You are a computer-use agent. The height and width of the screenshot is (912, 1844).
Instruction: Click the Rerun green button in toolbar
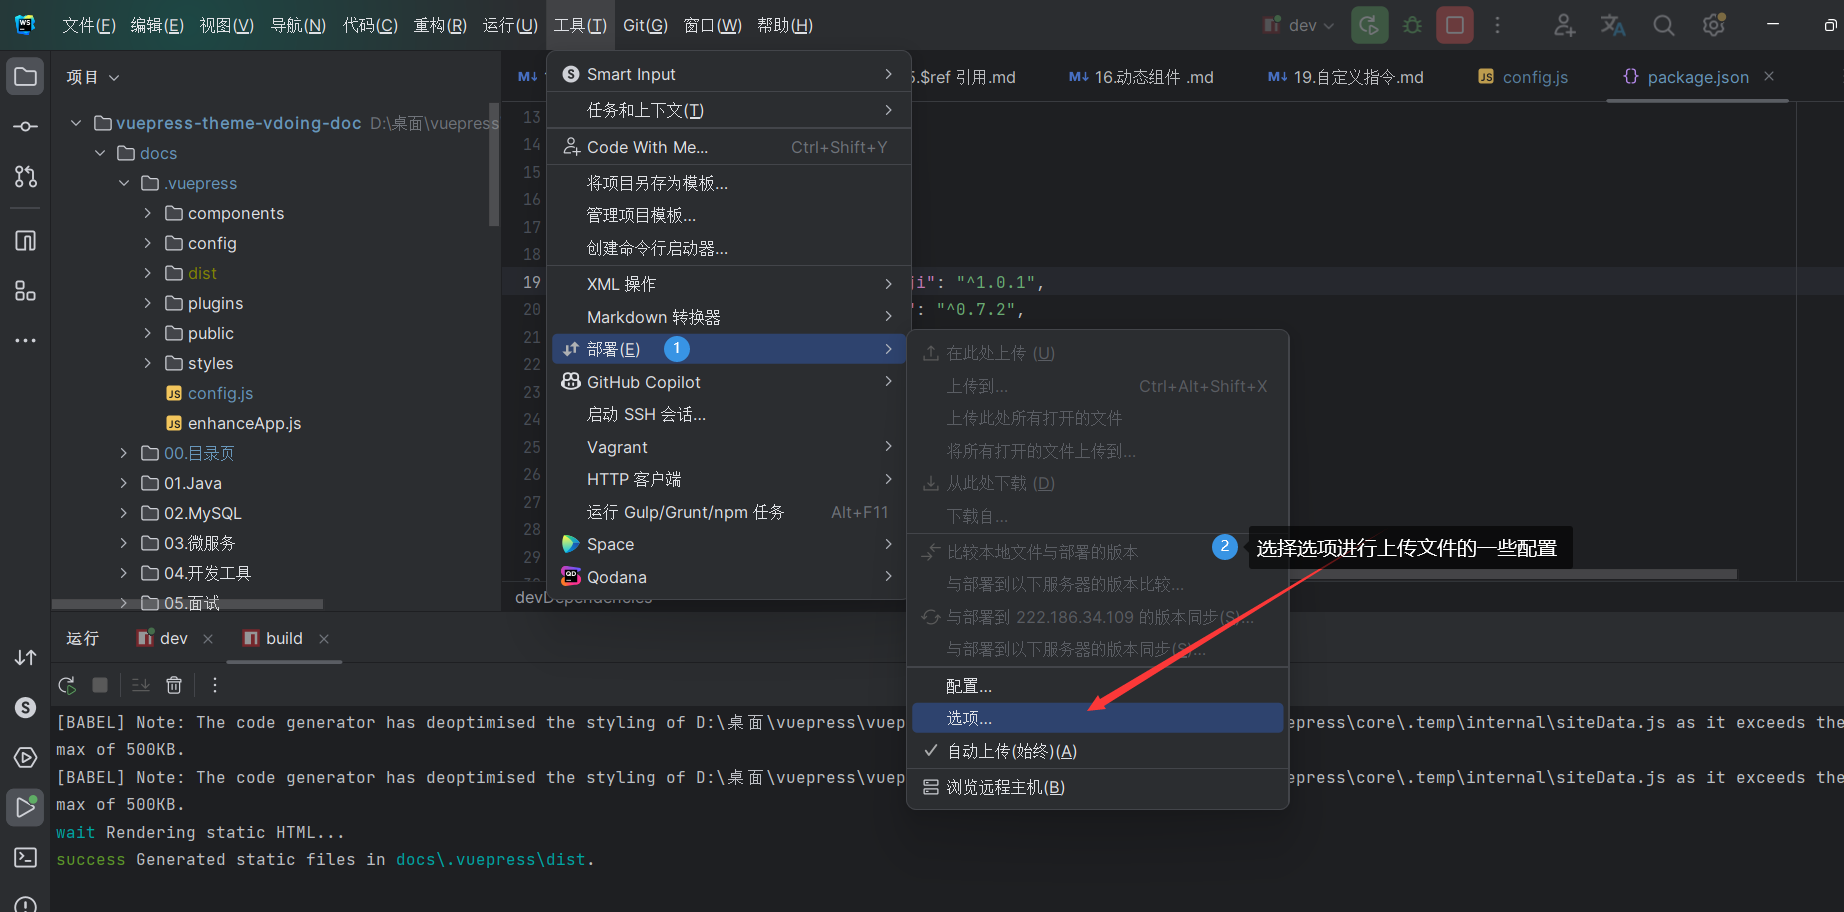pos(1370,25)
